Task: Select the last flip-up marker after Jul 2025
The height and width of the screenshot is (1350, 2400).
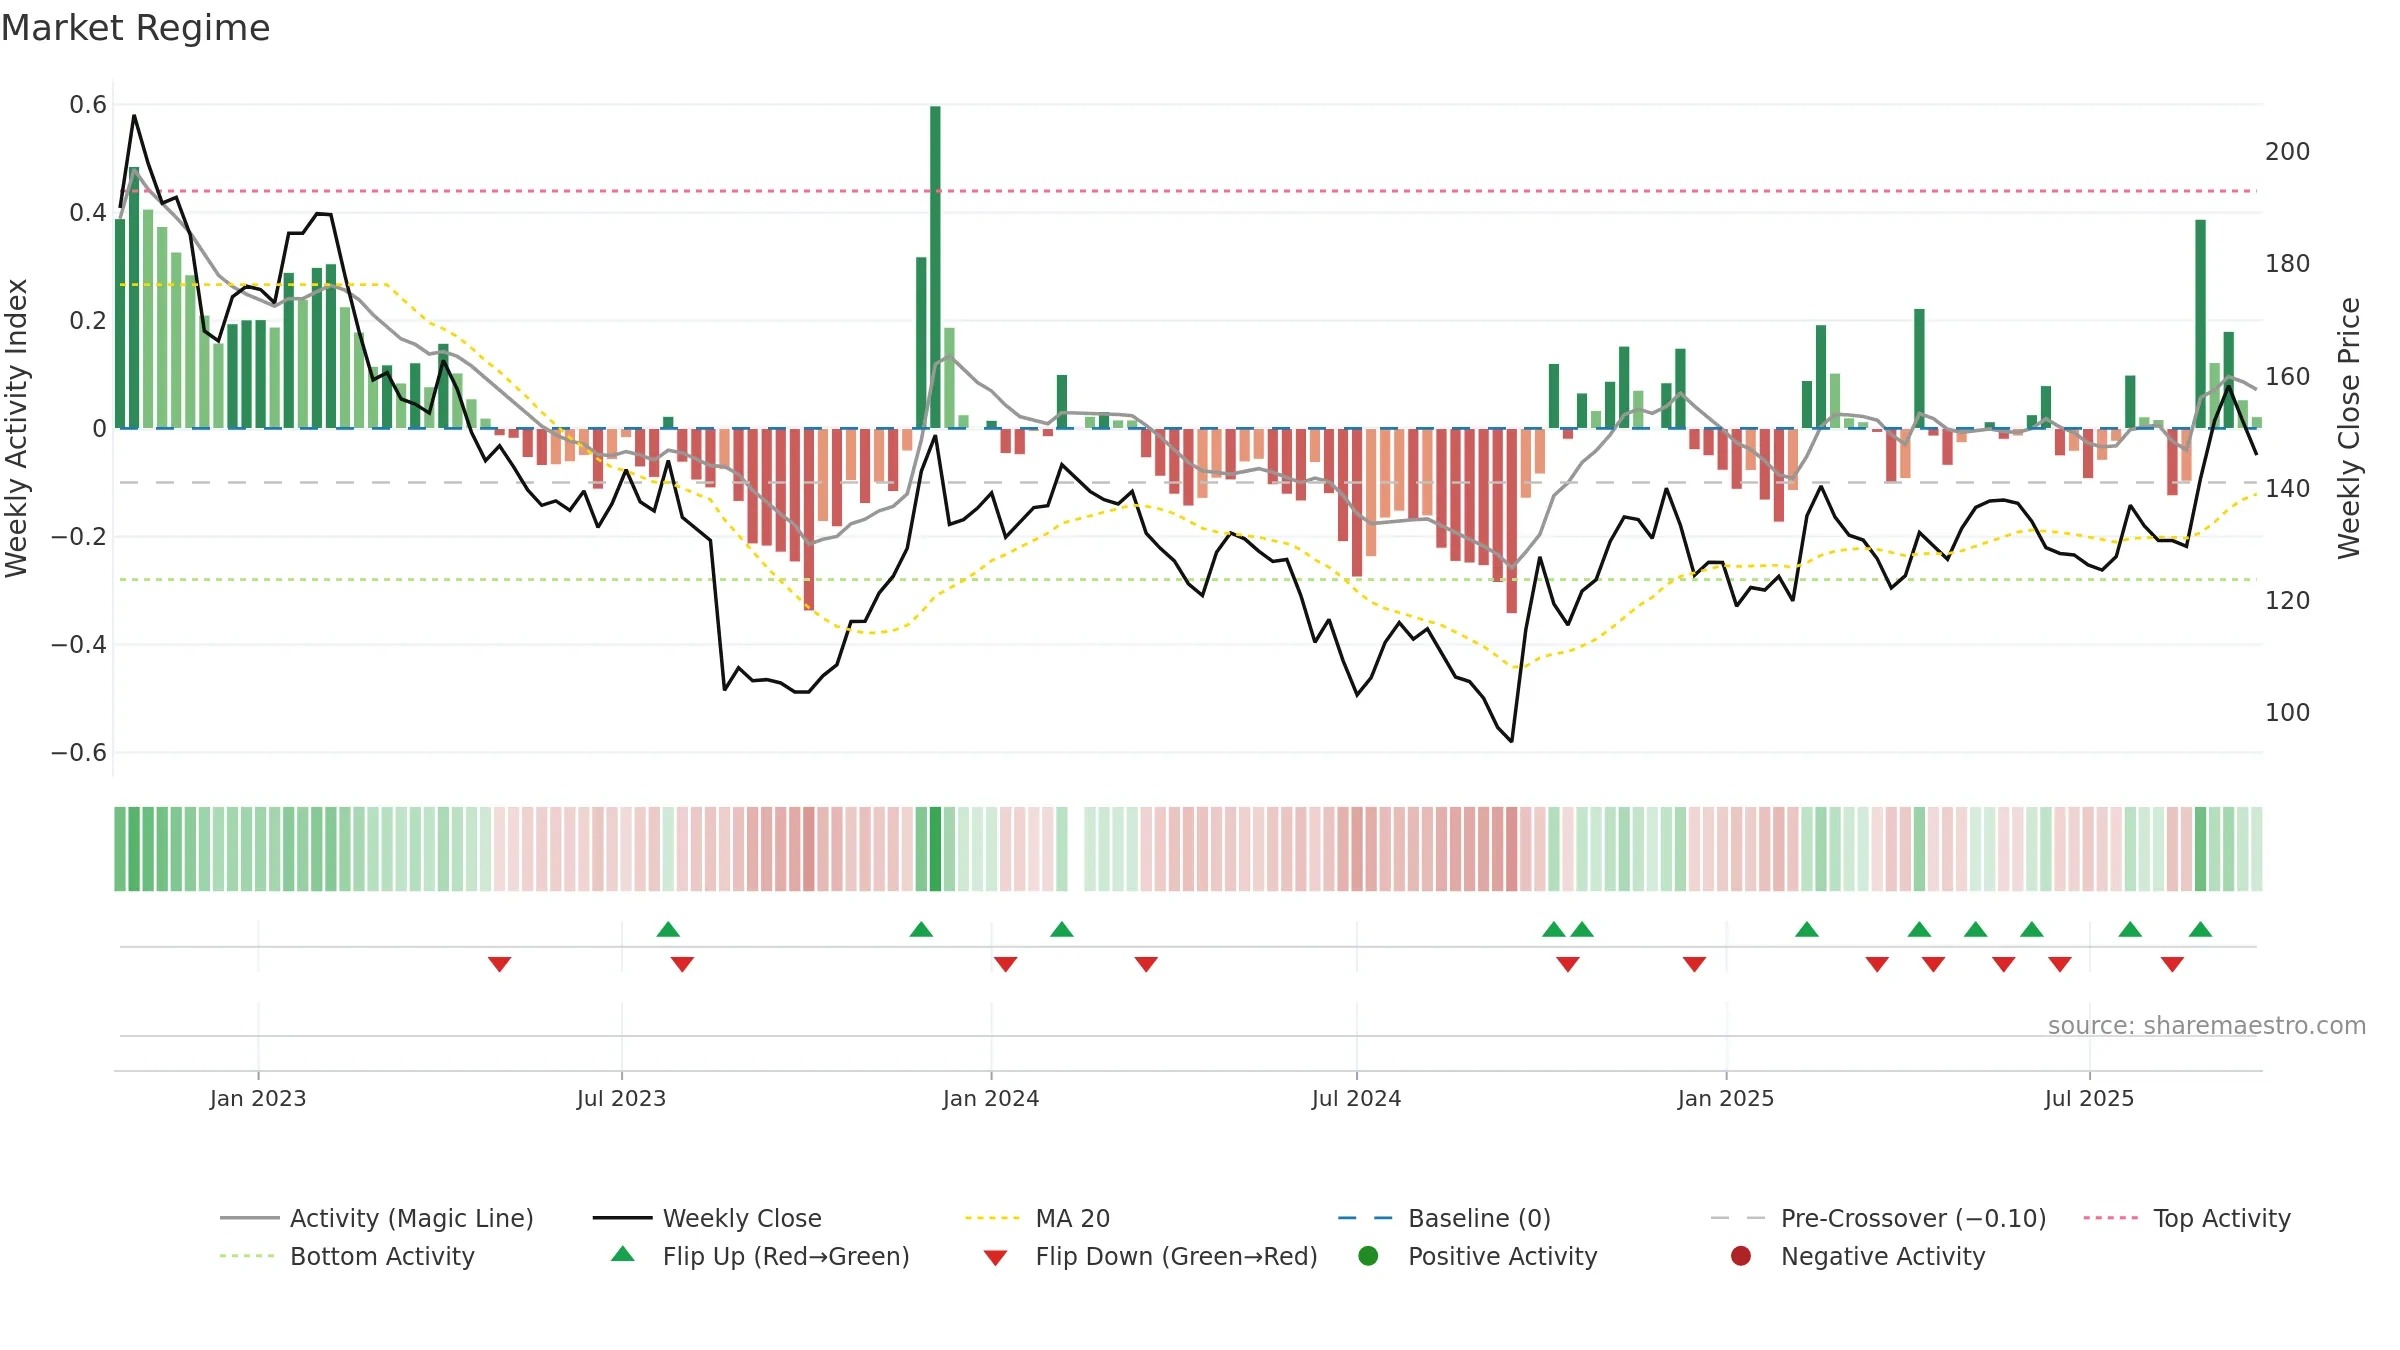Action: click(x=2200, y=929)
